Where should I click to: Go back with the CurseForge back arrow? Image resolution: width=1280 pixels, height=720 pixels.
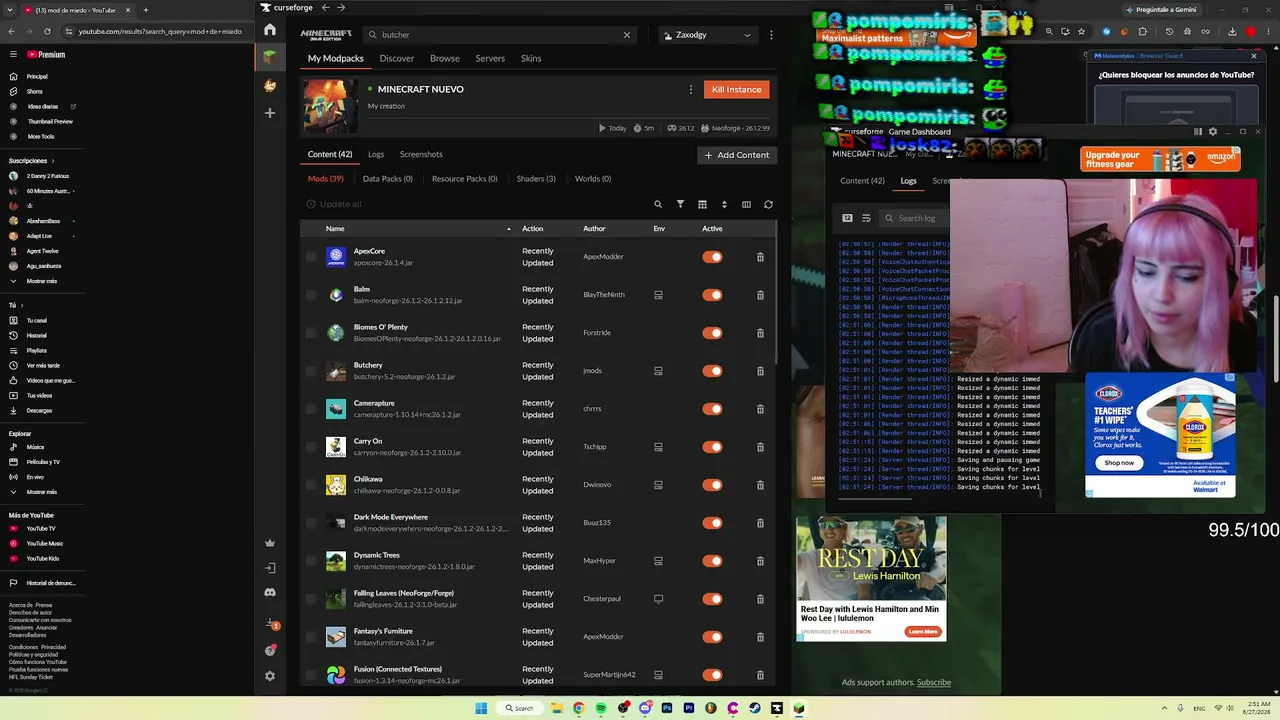click(325, 8)
